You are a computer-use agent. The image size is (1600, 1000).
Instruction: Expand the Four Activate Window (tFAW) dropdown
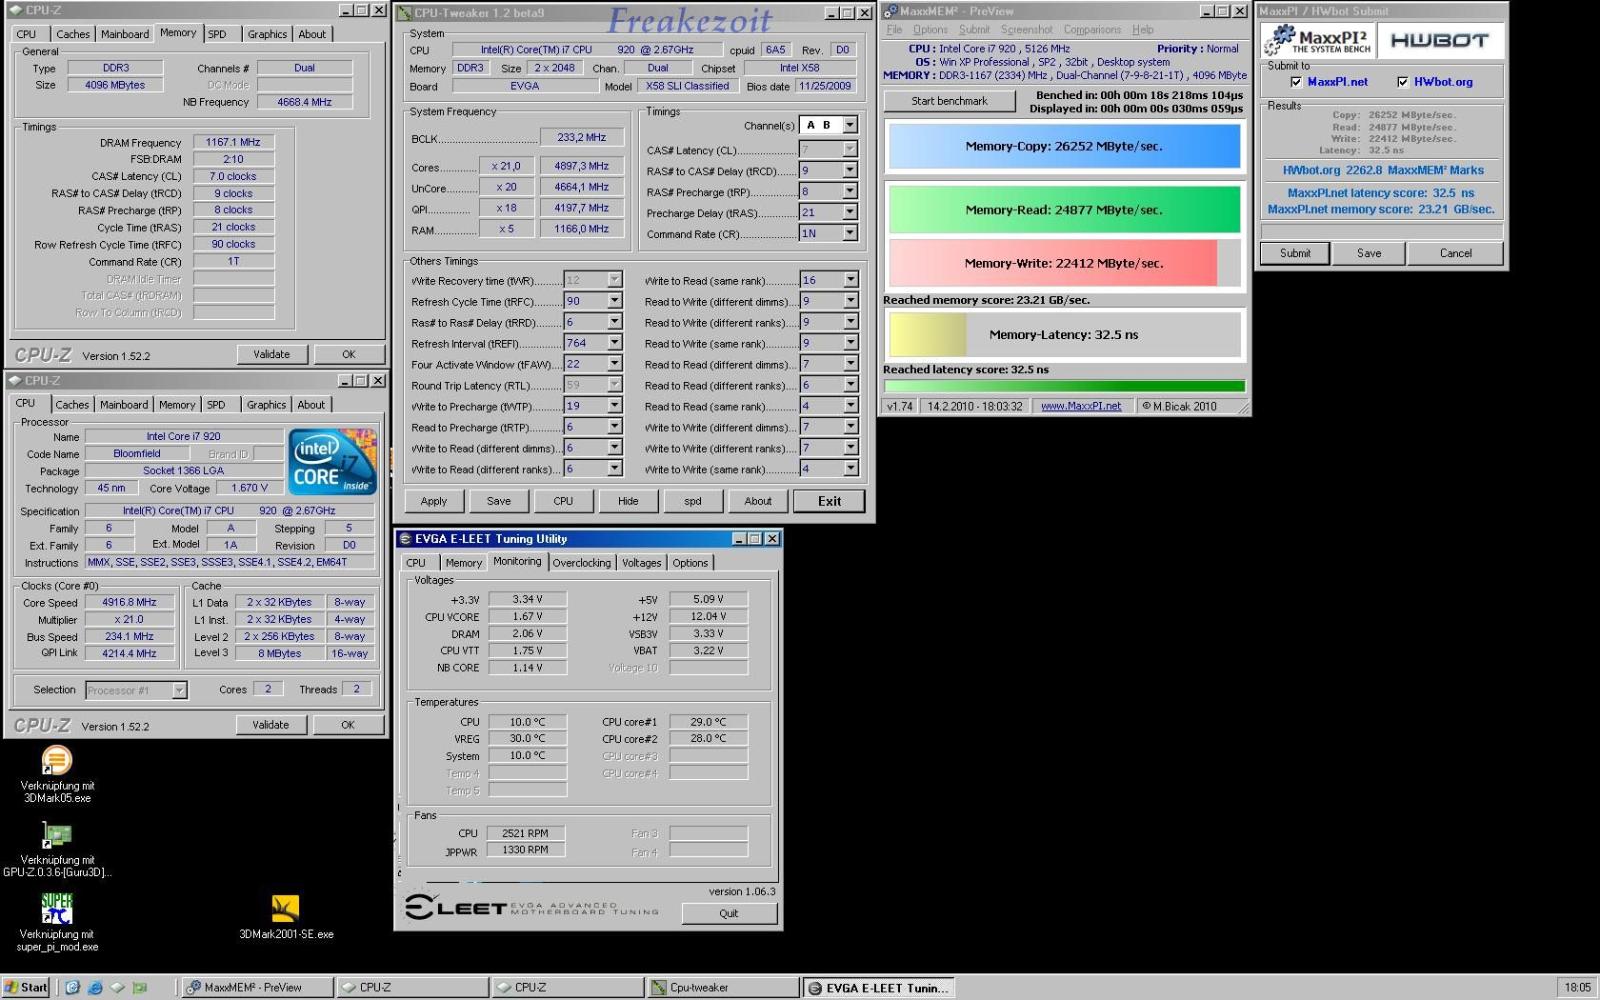pos(615,364)
